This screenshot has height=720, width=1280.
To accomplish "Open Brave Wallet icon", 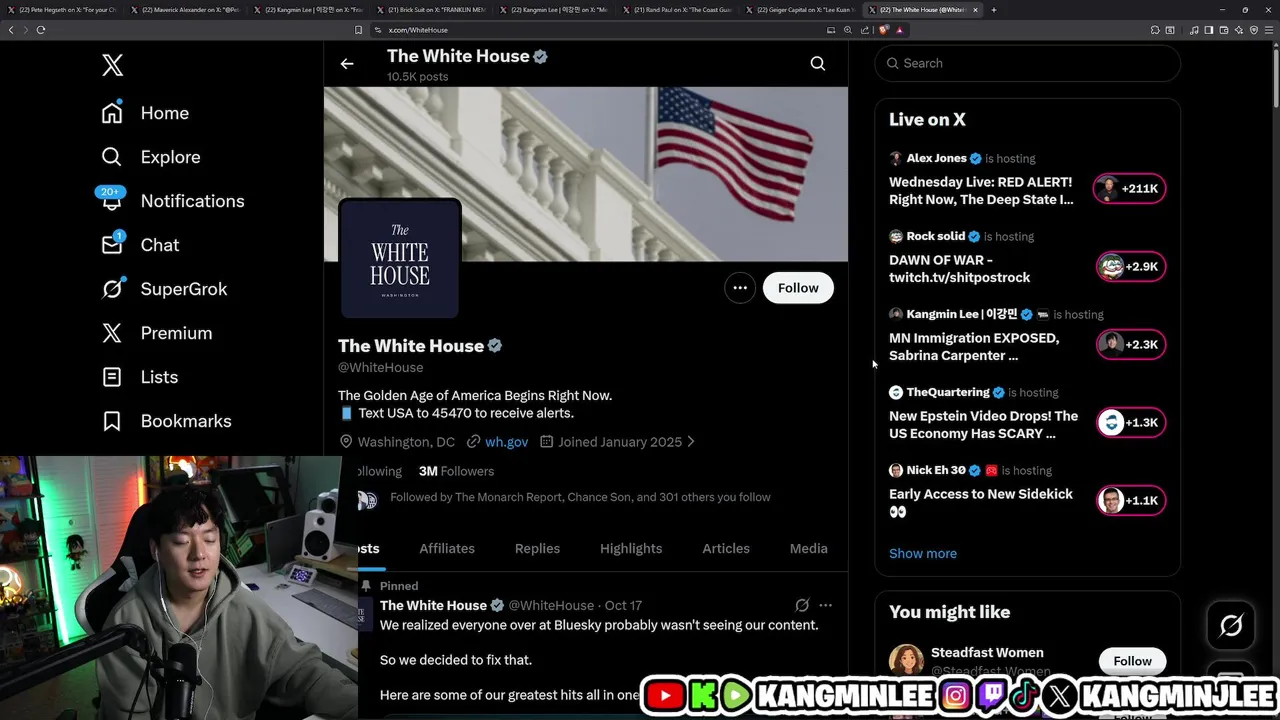I will click(x=1224, y=30).
